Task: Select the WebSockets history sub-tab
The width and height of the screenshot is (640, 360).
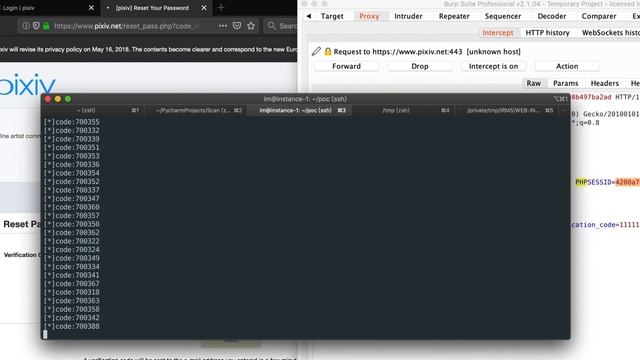Action: point(611,33)
